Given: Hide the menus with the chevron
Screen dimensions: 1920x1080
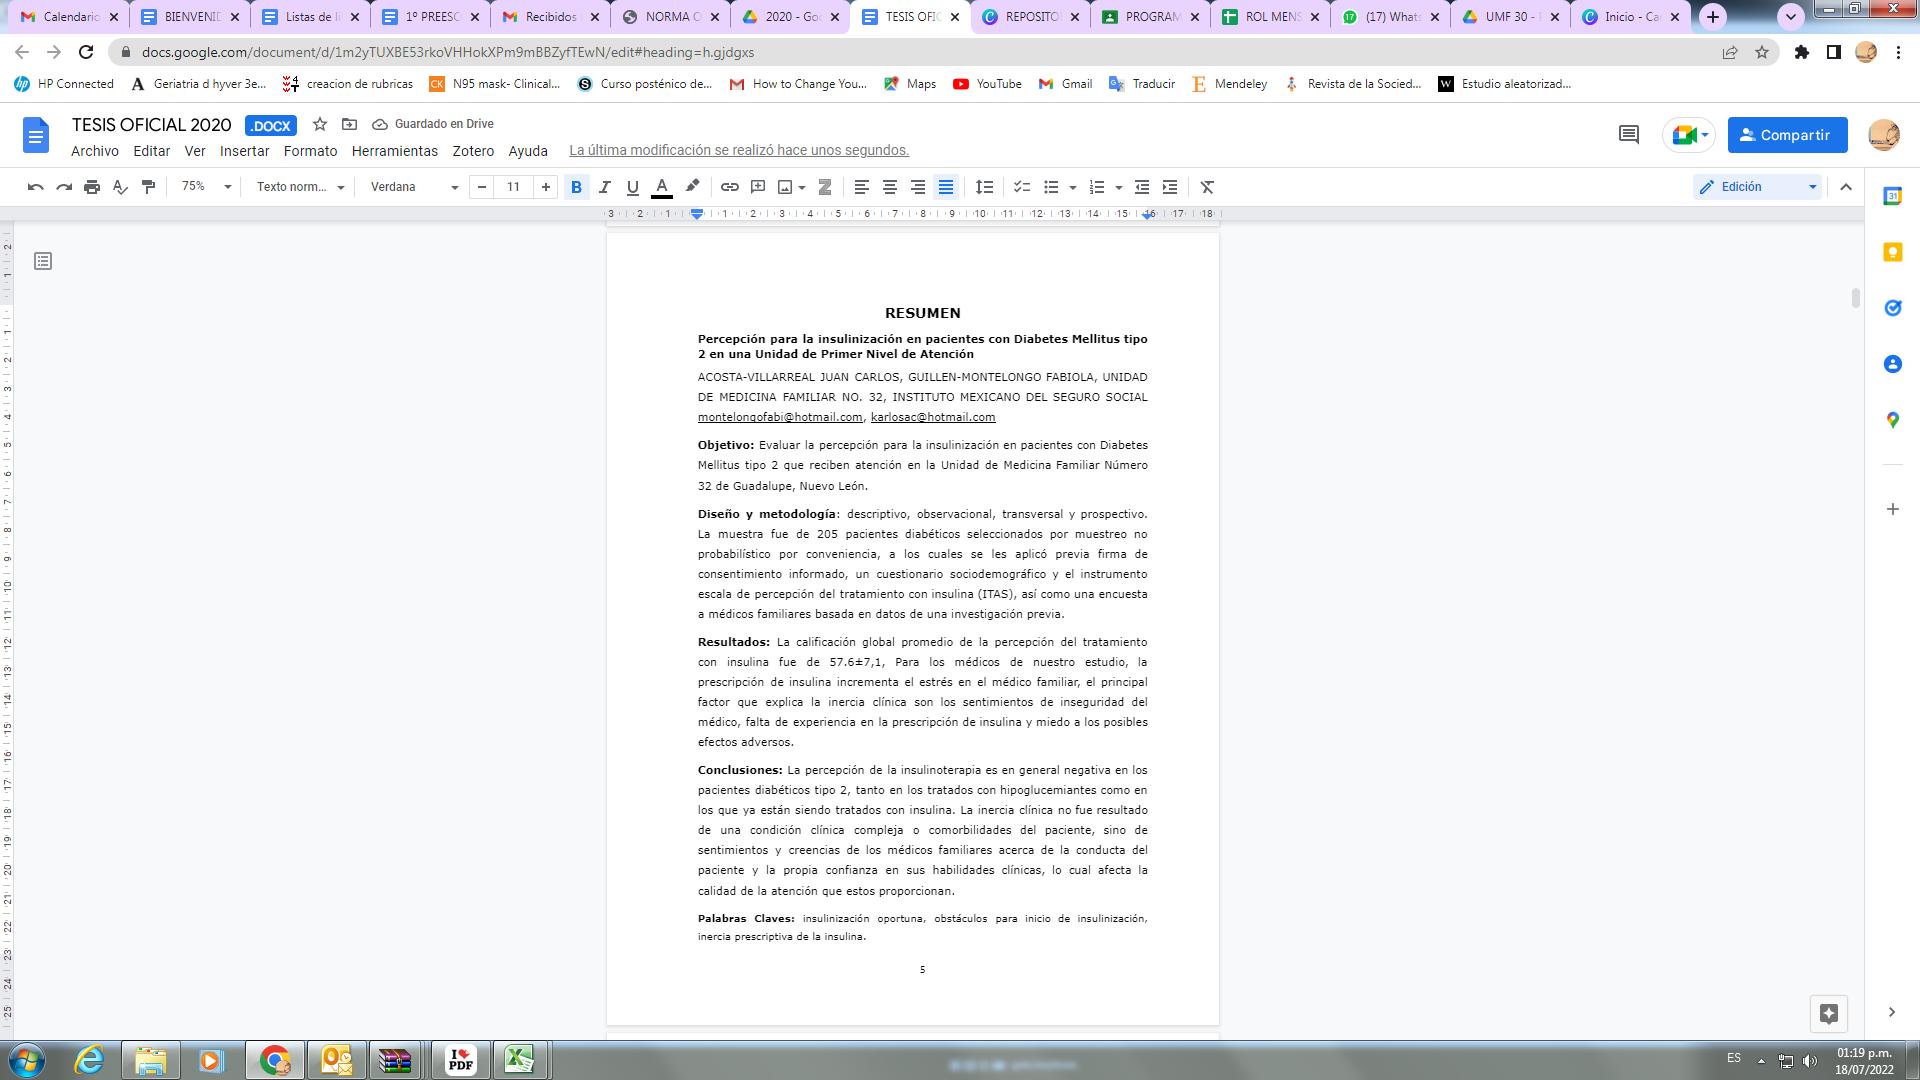Looking at the screenshot, I should pos(1846,187).
